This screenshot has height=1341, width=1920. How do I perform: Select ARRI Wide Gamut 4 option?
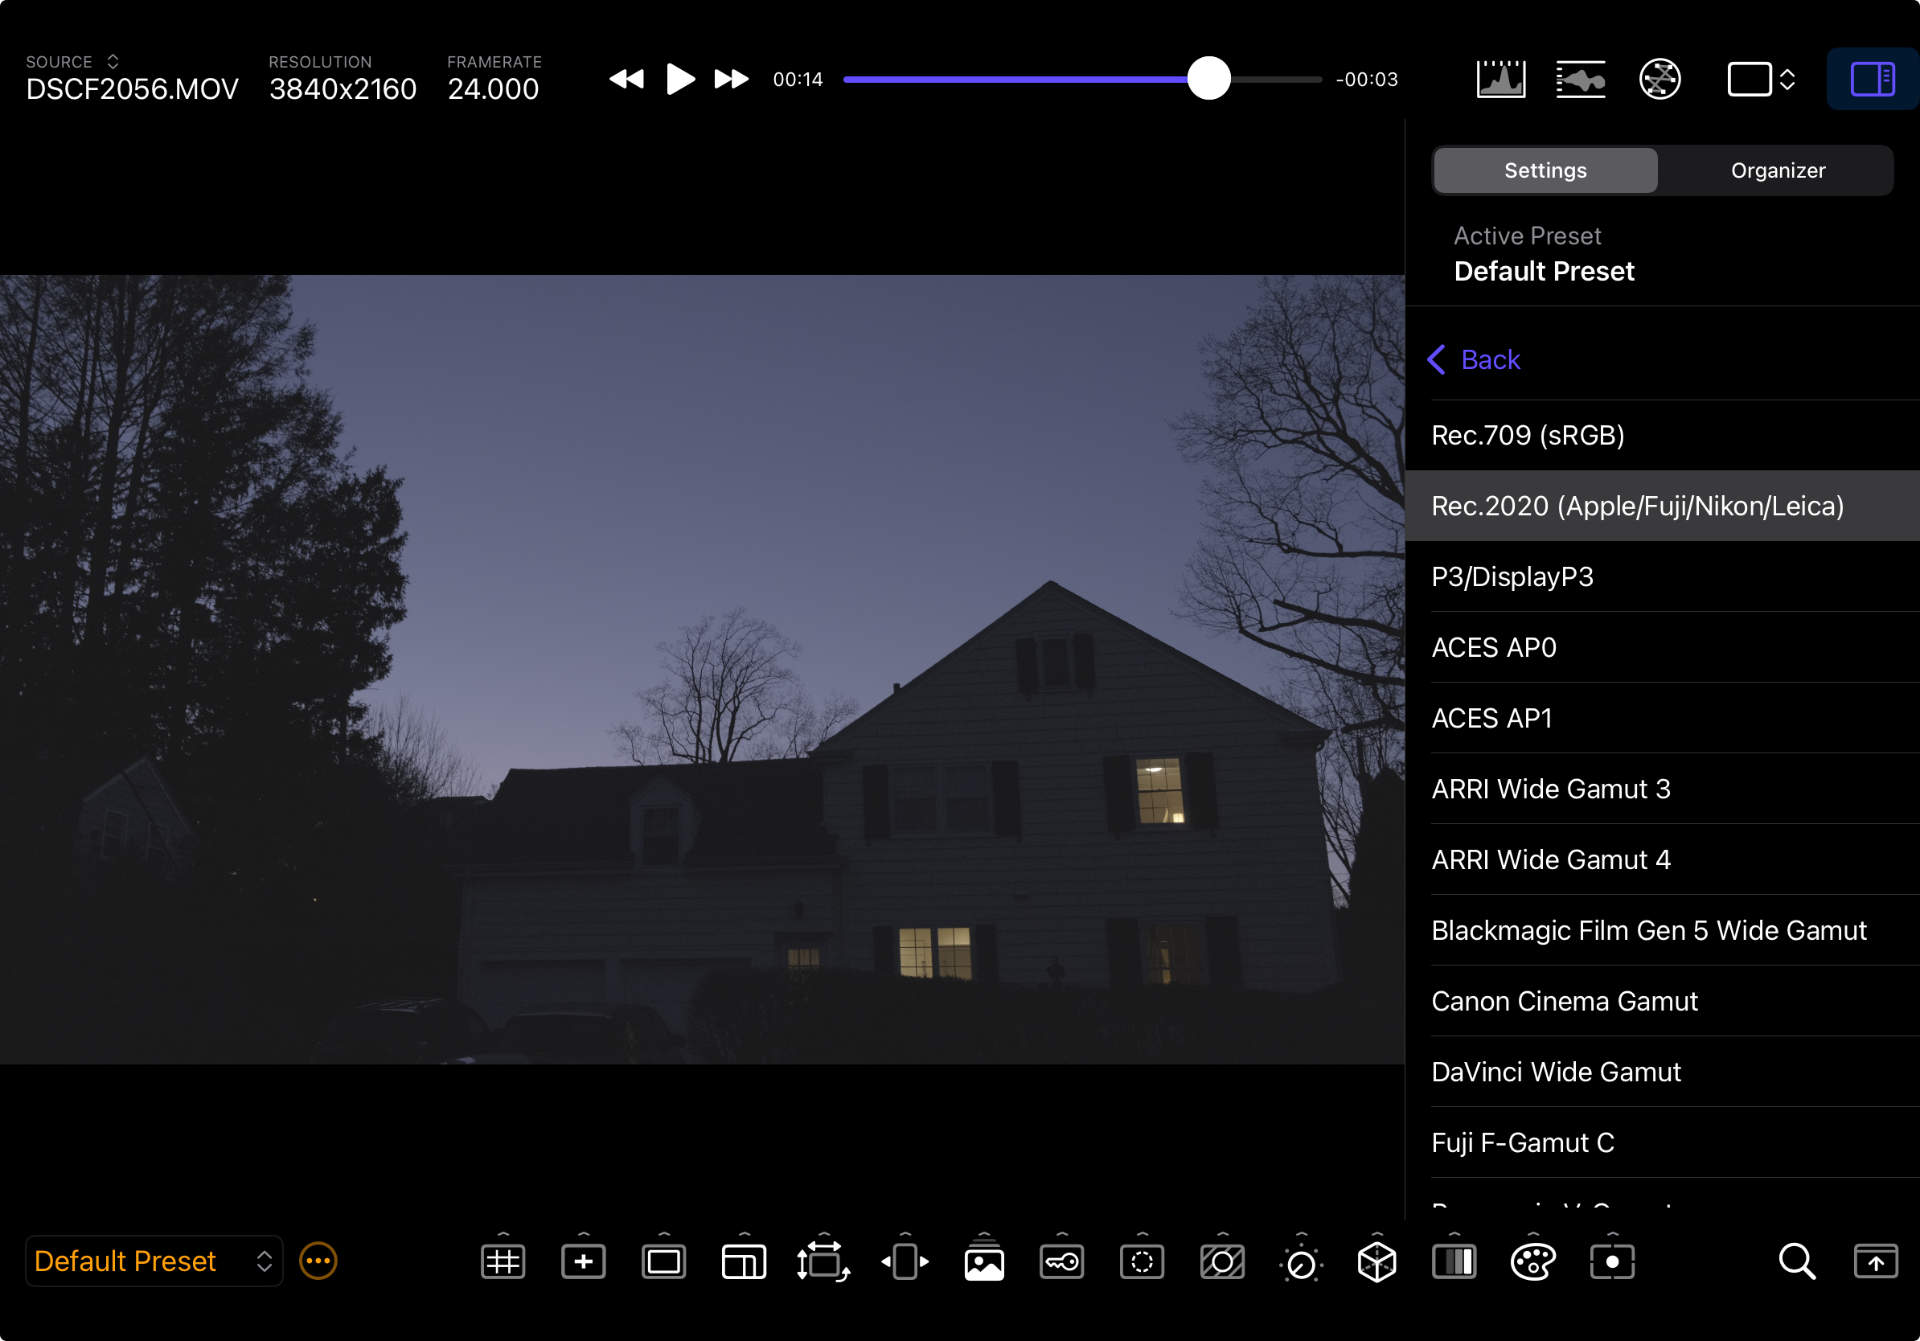pyautogui.click(x=1550, y=859)
